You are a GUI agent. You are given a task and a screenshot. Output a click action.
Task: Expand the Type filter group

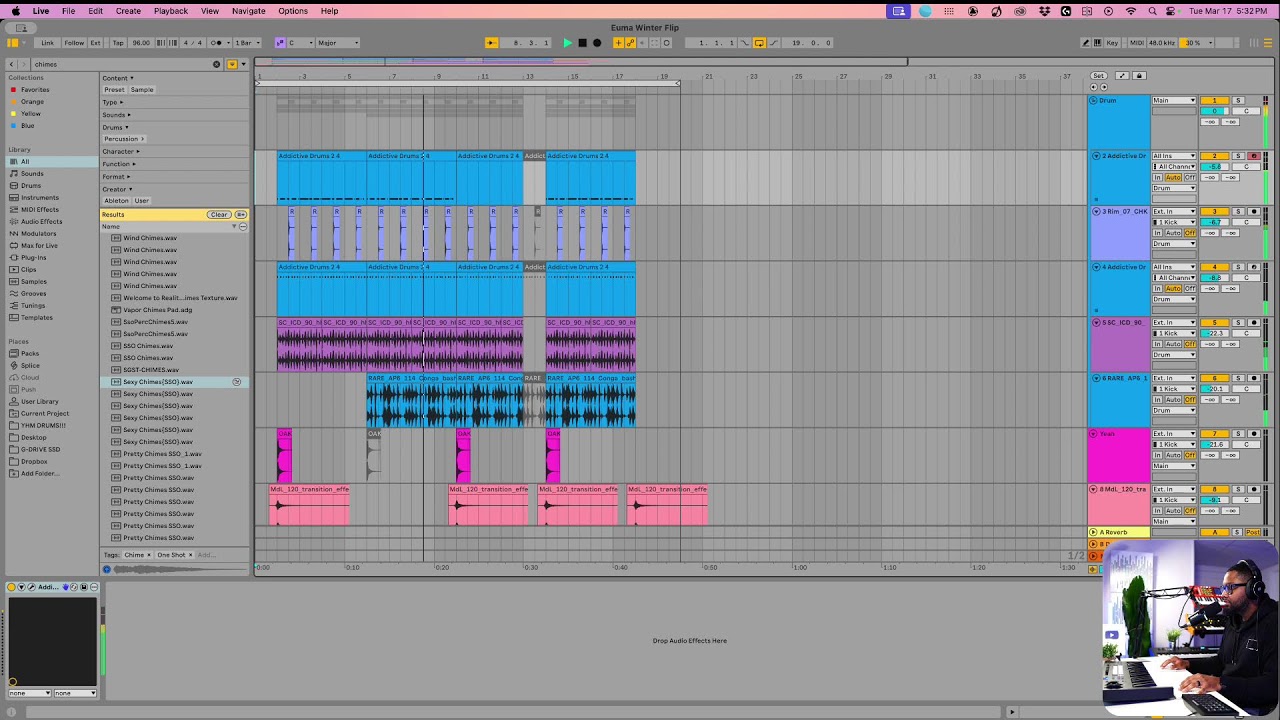tap(113, 102)
